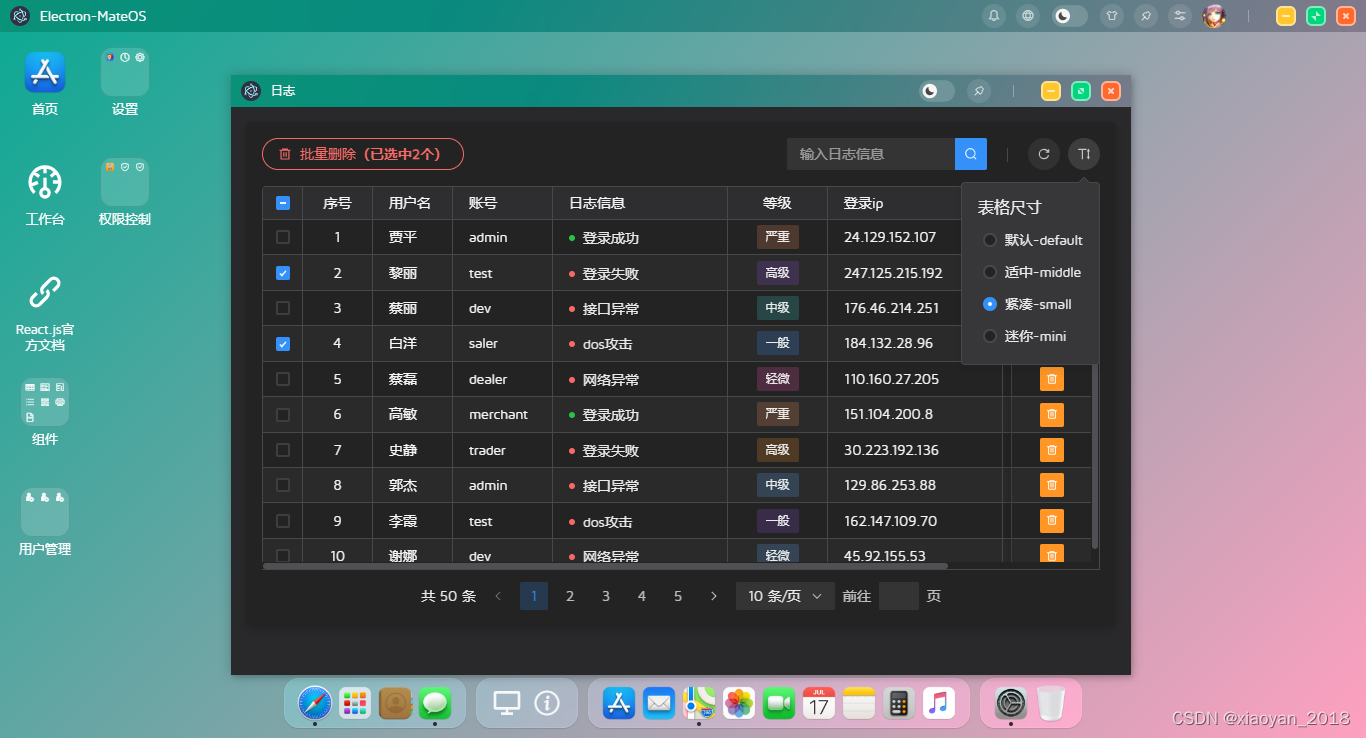Click the horizontal scrollbar under the table

pos(605,566)
